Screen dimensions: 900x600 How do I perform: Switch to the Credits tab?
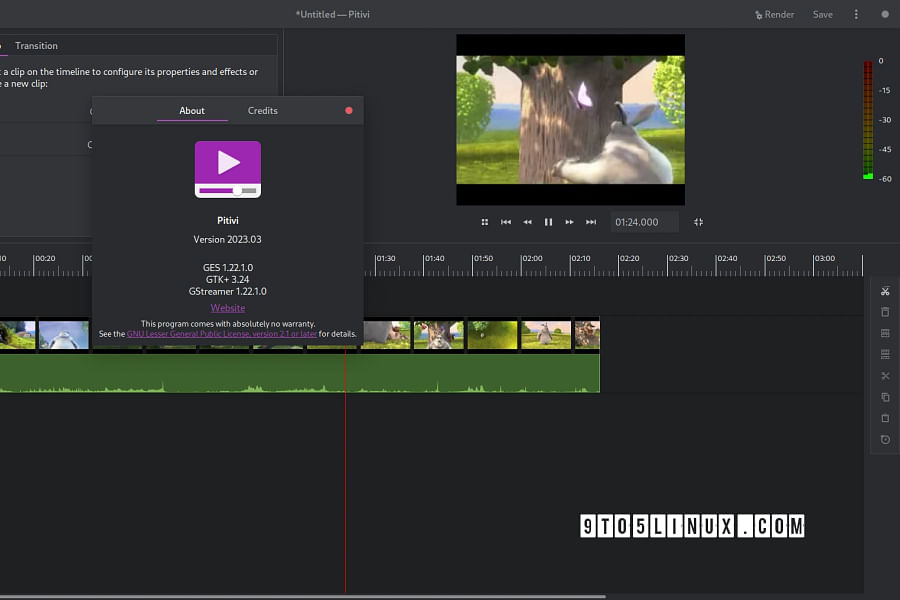click(262, 110)
